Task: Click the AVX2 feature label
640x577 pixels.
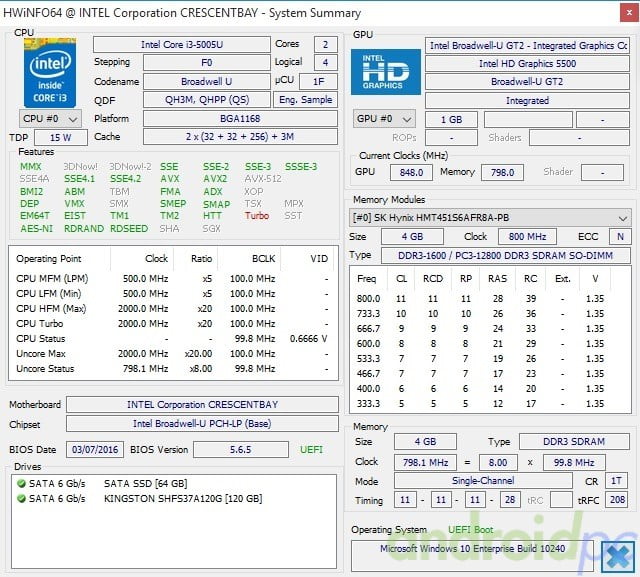Action: pyautogui.click(x=216, y=179)
